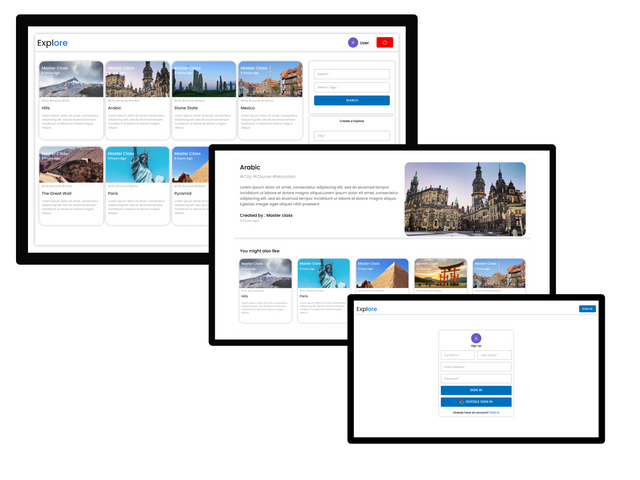Click the top Search input field
640x480 pixels.
tap(351, 74)
